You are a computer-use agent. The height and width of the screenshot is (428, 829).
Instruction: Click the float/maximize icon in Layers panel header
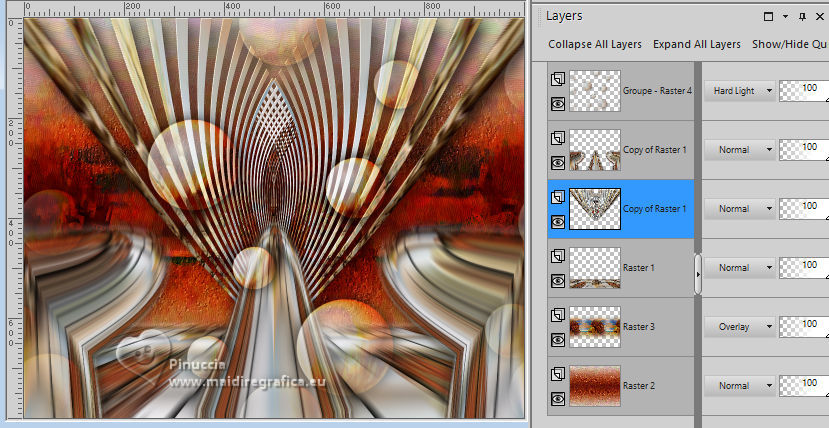[x=768, y=17]
